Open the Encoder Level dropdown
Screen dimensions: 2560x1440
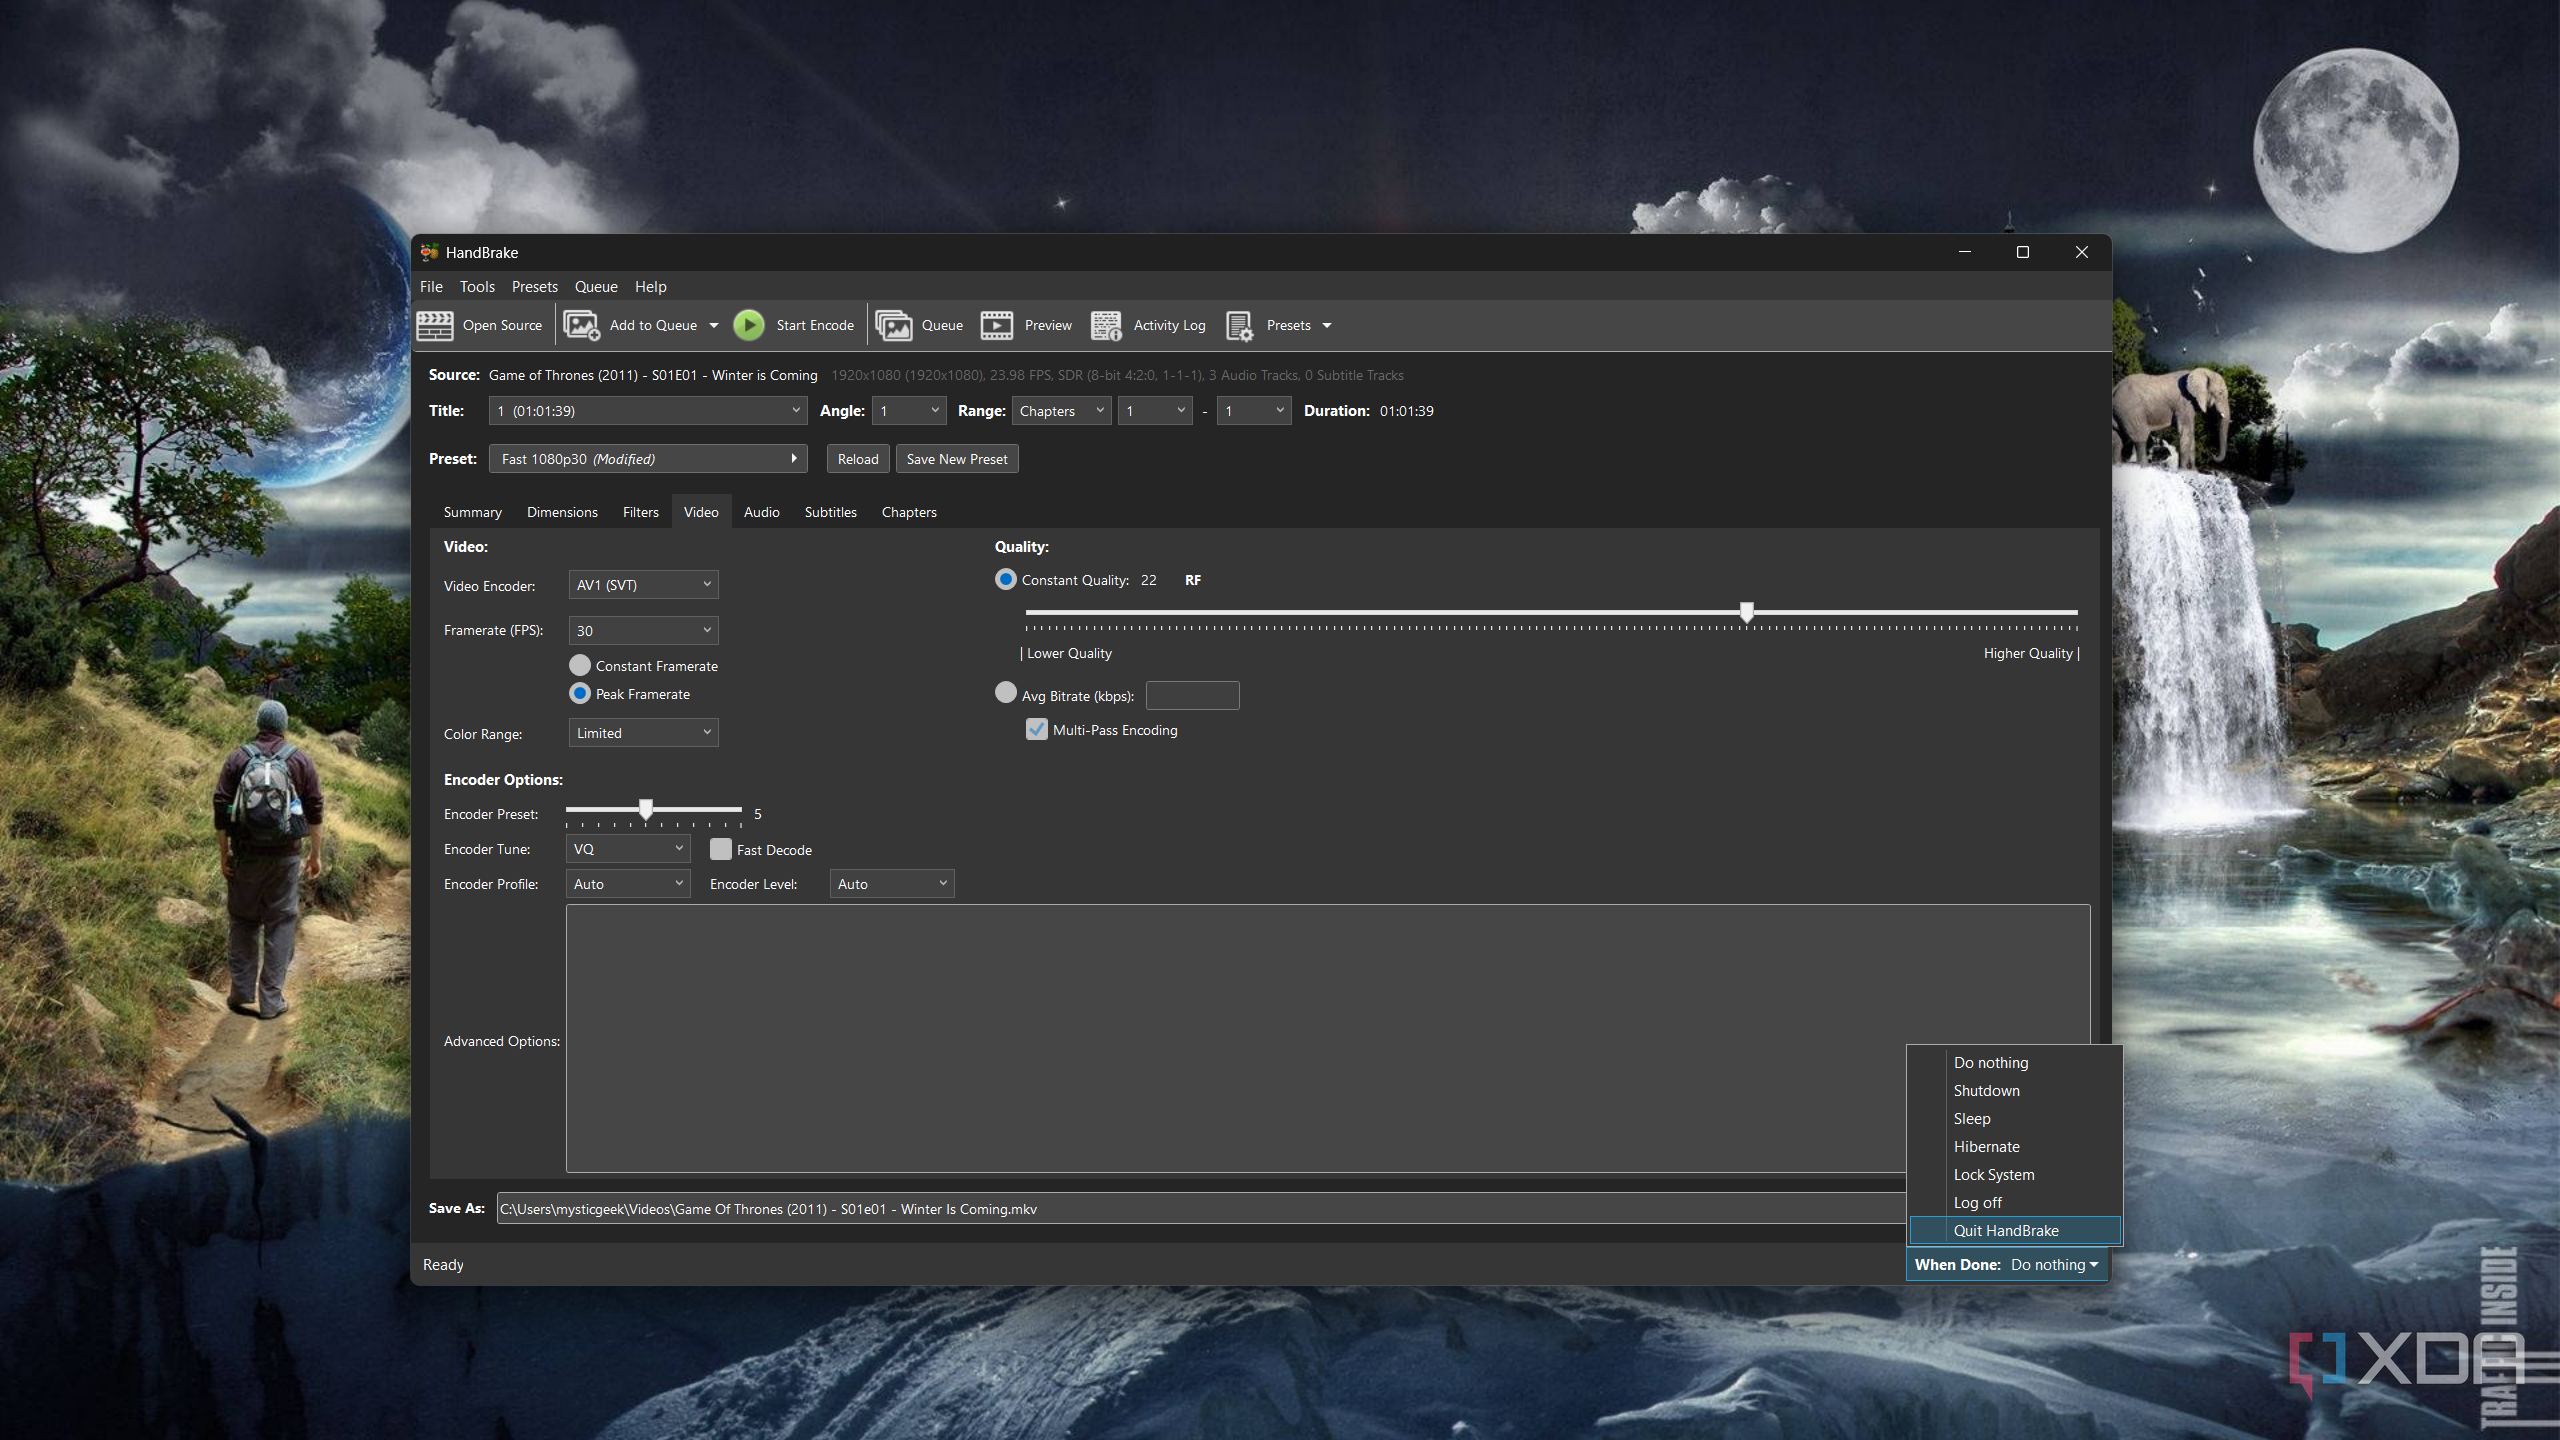(892, 883)
